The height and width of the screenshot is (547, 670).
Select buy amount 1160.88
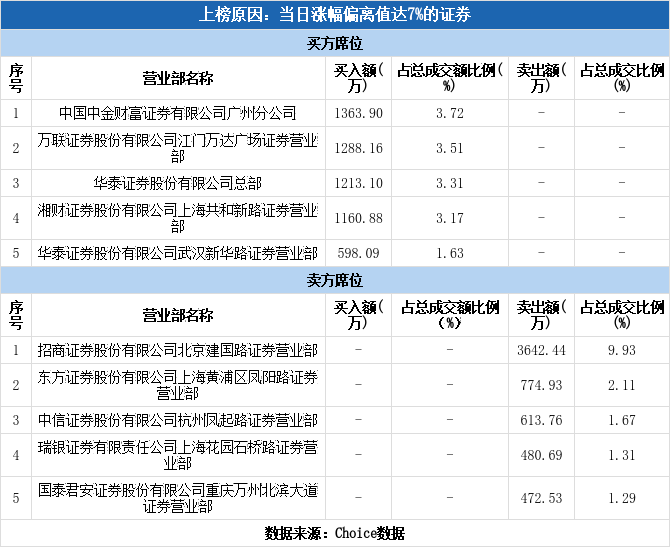click(359, 218)
